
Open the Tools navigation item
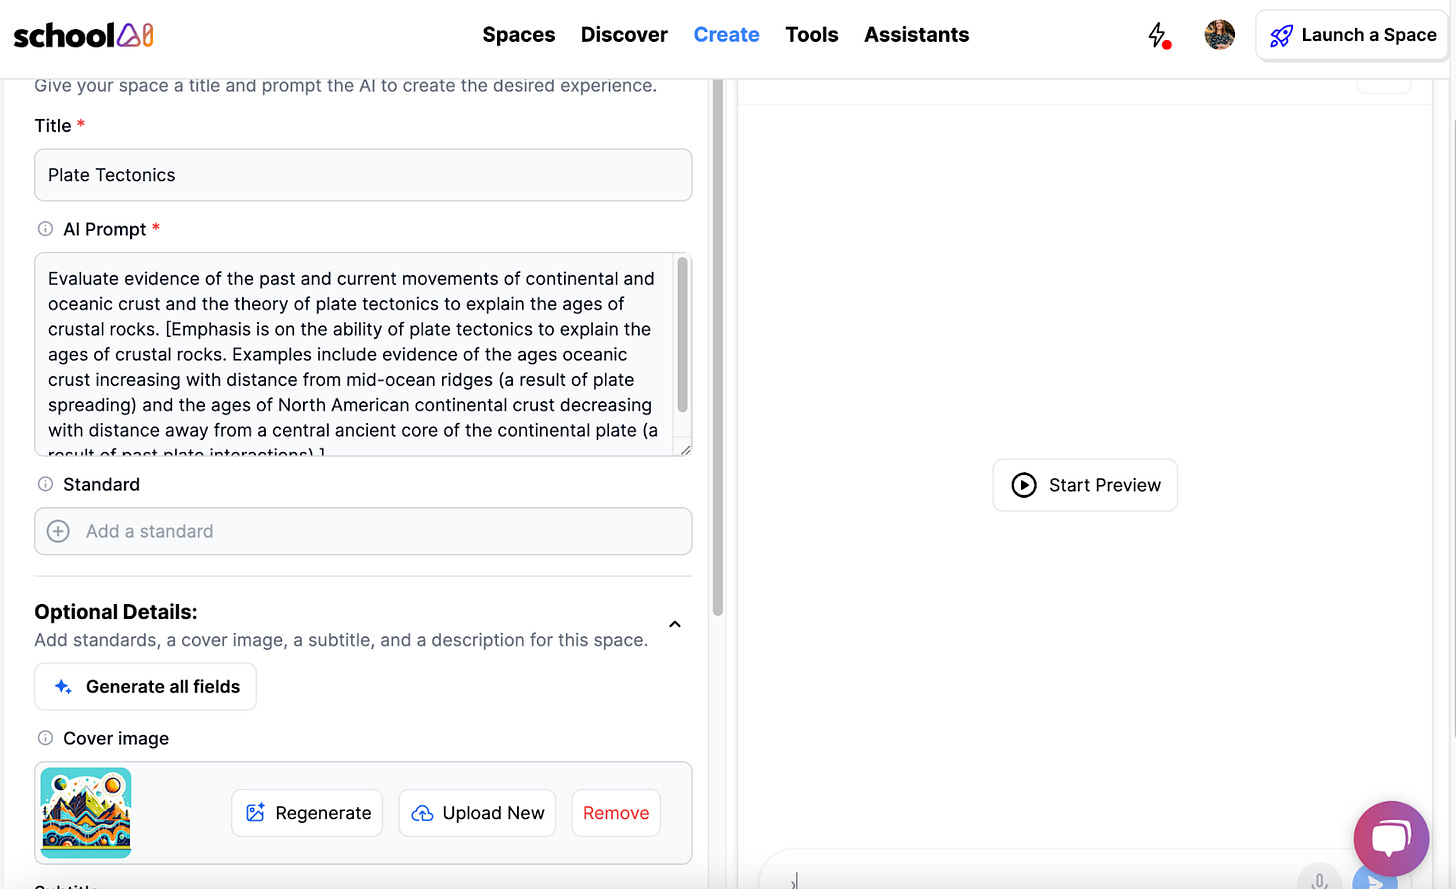(811, 35)
